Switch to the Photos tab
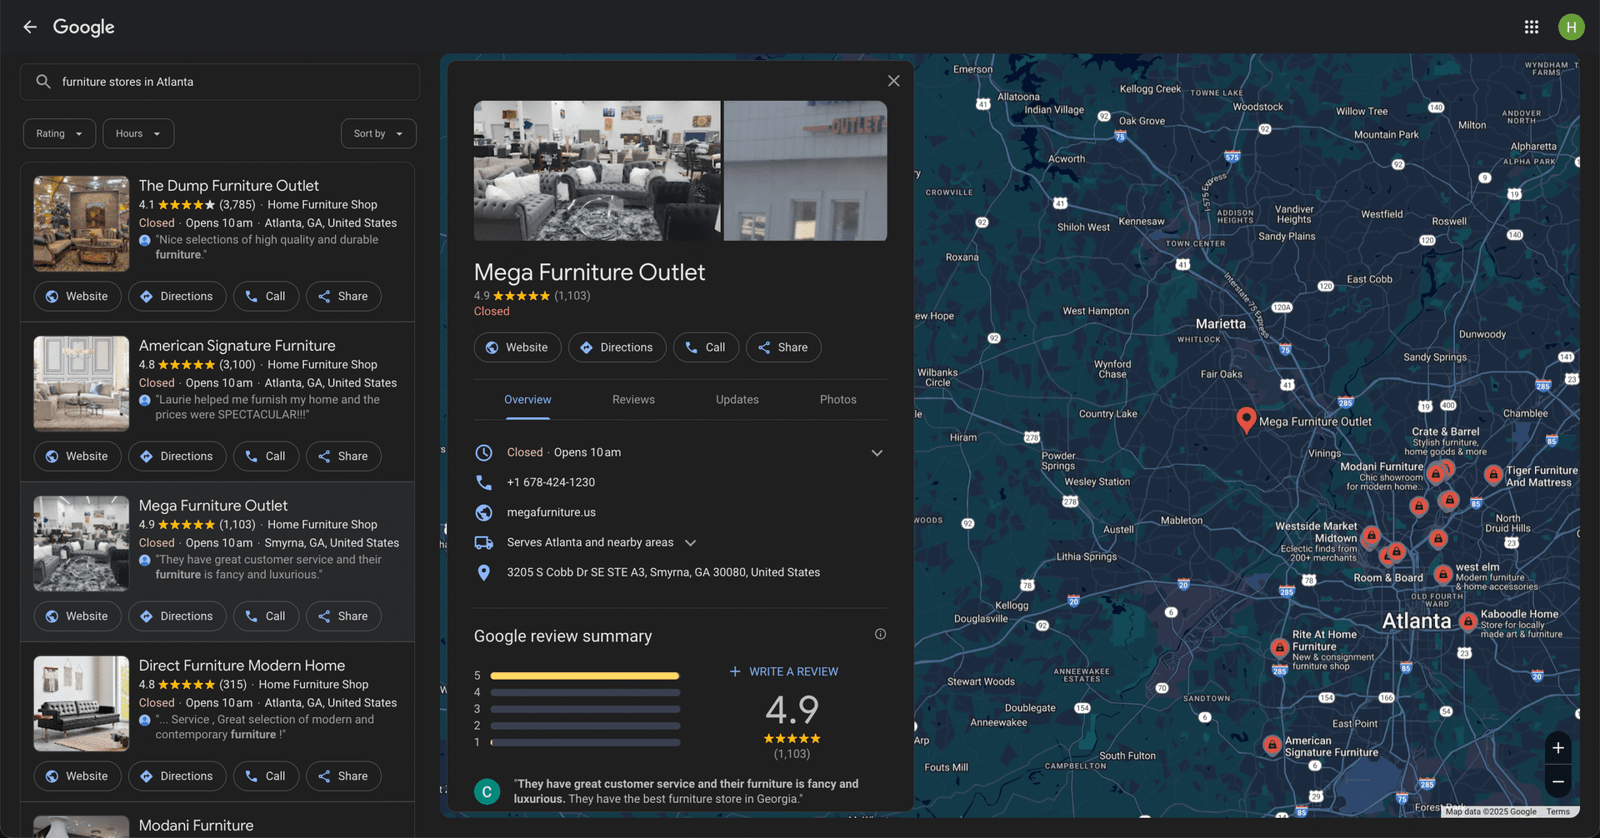The width and height of the screenshot is (1600, 838). (838, 400)
